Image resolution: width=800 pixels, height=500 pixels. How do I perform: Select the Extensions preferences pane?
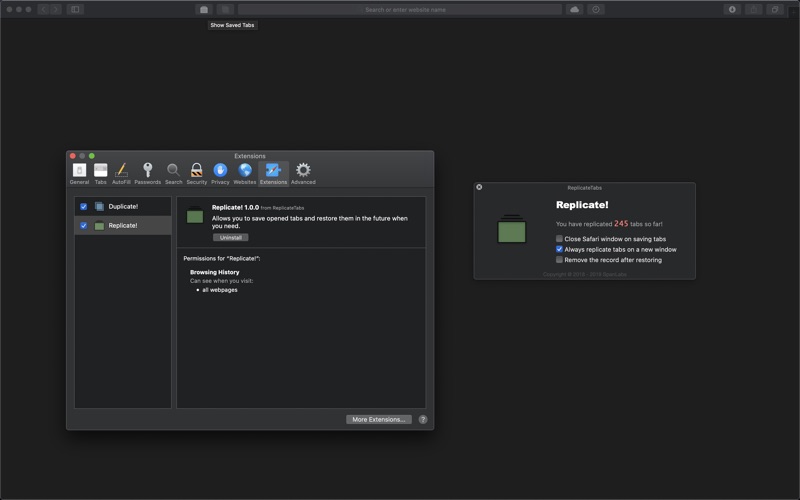click(273, 173)
